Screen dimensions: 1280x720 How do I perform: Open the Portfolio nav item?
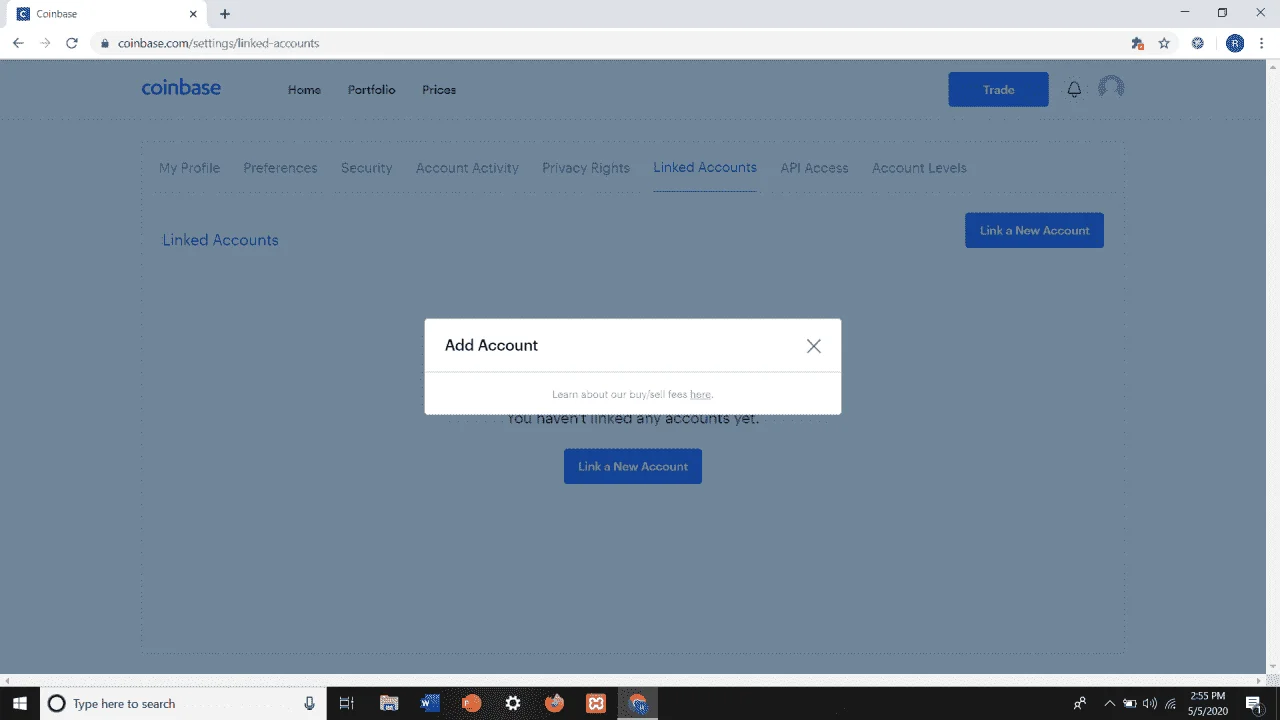tap(371, 90)
